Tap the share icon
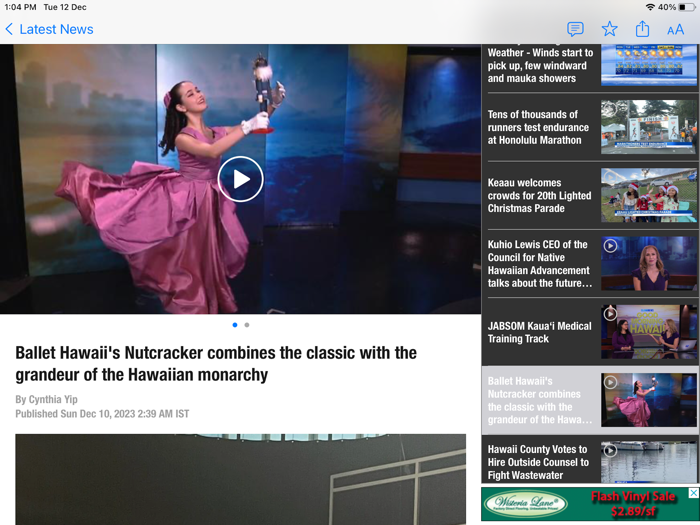 (x=642, y=29)
